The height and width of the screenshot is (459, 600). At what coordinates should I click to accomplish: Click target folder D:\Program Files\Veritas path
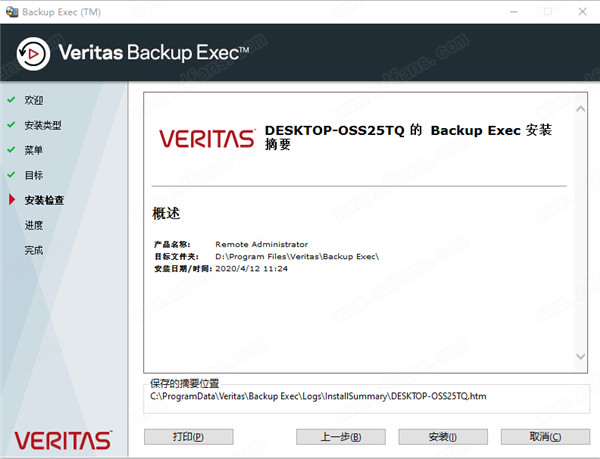coord(297,256)
